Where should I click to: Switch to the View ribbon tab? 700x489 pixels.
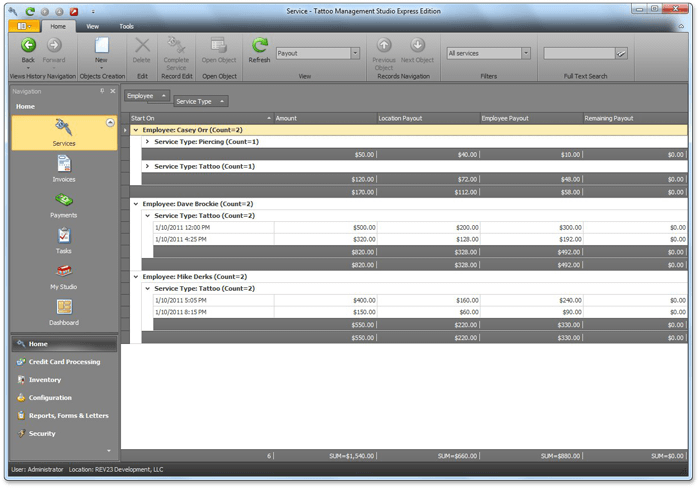point(92,26)
